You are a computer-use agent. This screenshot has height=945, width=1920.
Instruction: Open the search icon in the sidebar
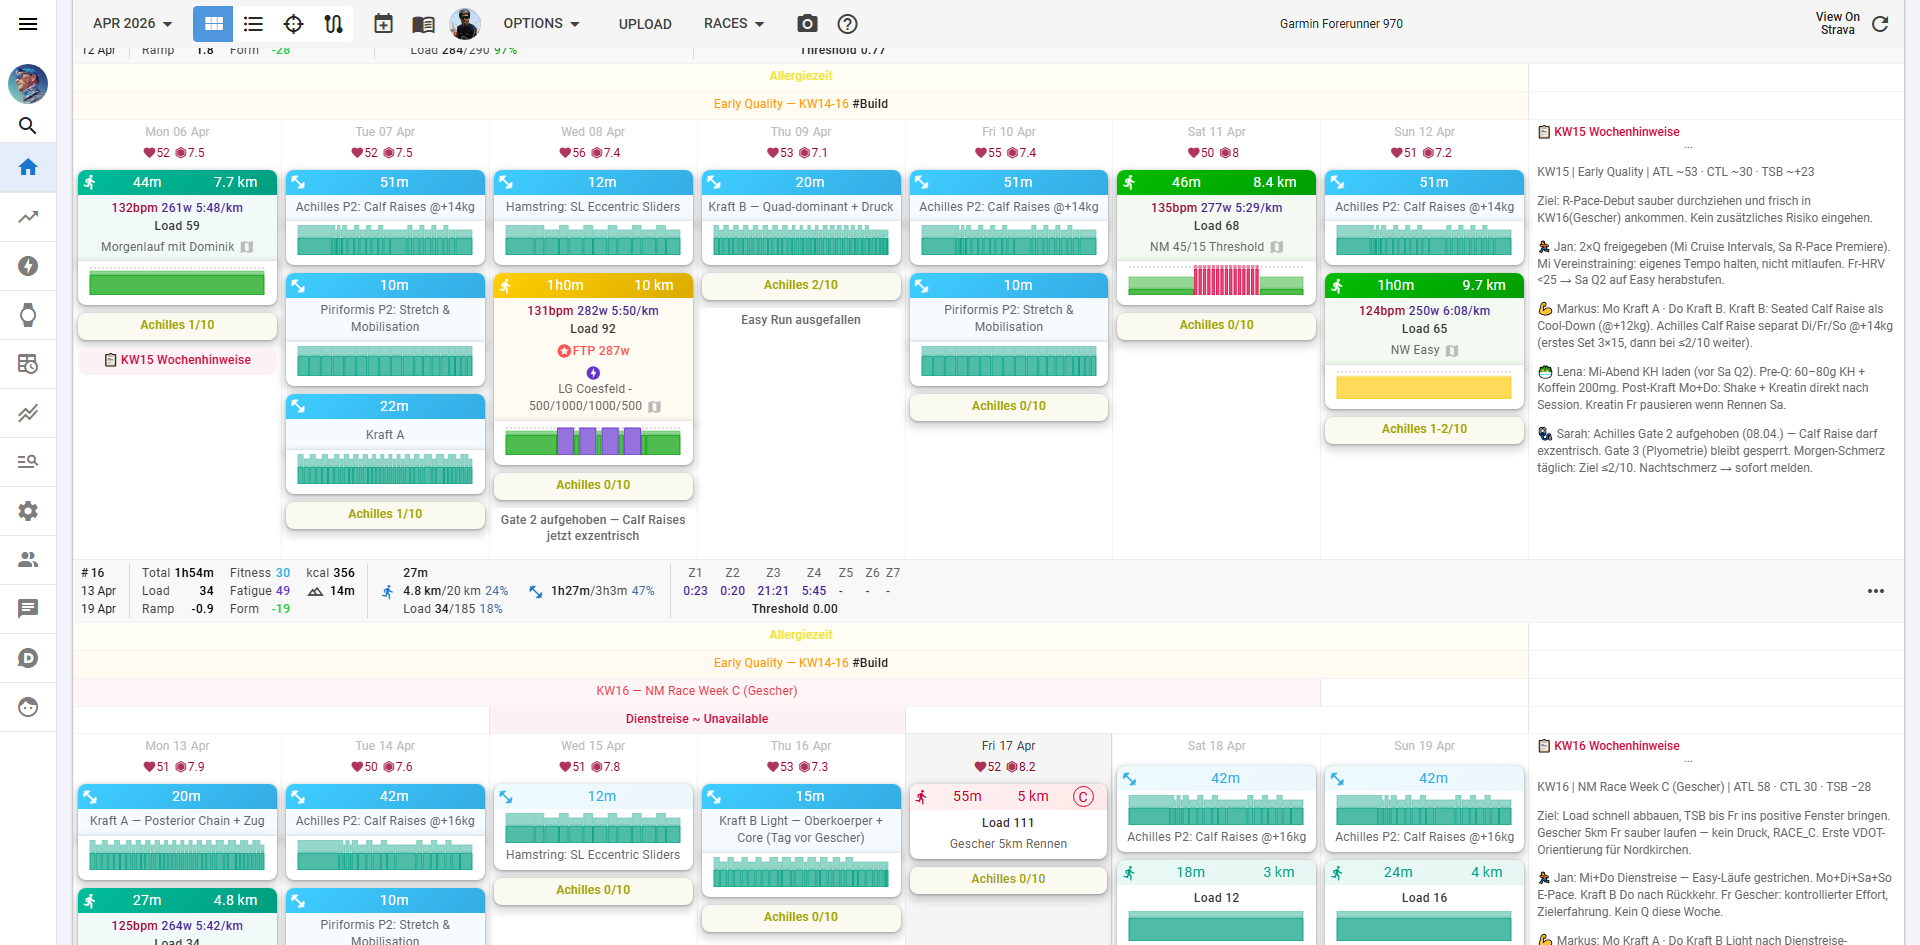(x=28, y=126)
